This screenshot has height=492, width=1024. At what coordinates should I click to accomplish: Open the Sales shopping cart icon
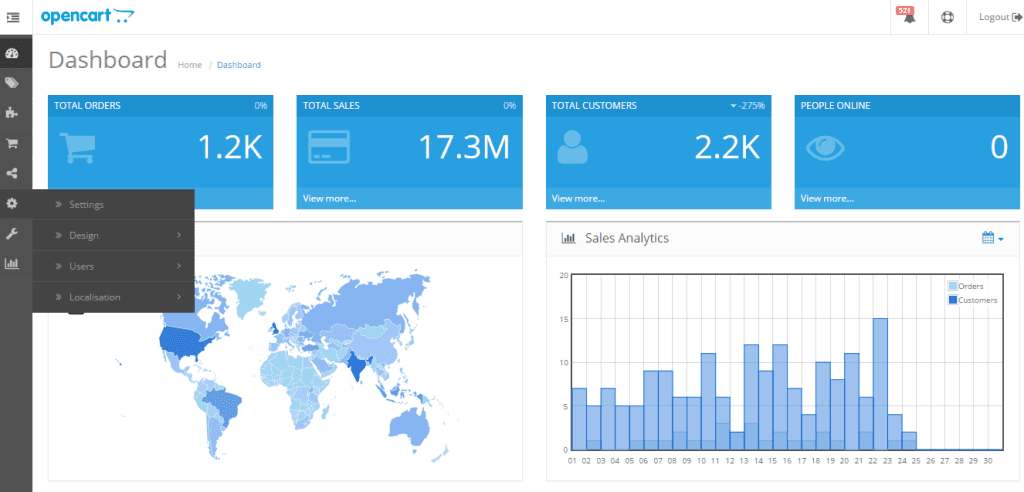(x=12, y=143)
